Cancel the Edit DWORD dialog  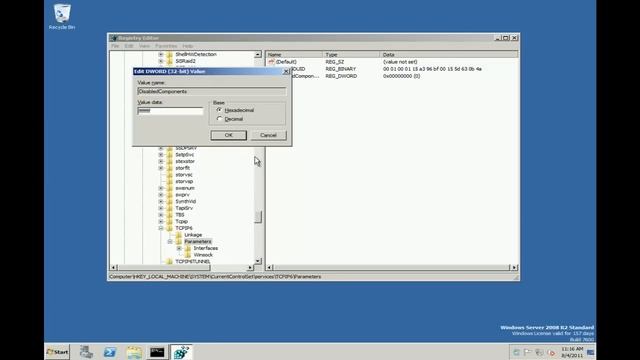point(268,135)
